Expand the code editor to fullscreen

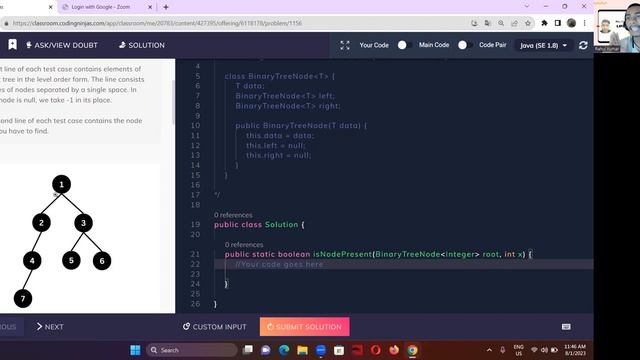345,45
